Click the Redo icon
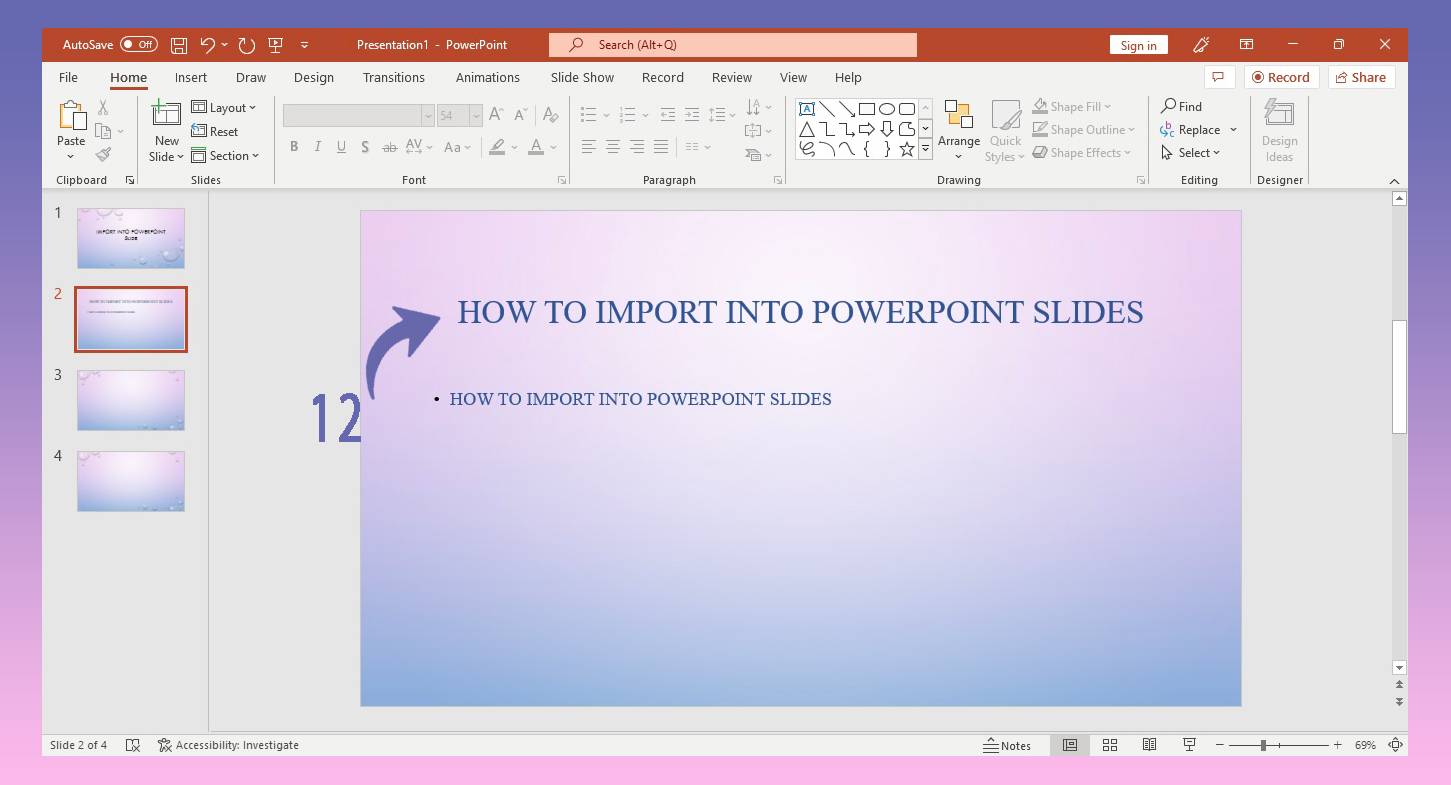Screen dimensions: 1451x785 click(247, 45)
